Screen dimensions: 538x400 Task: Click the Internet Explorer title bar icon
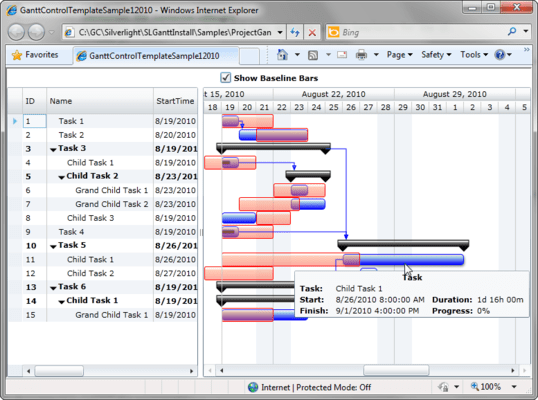[12, 10]
